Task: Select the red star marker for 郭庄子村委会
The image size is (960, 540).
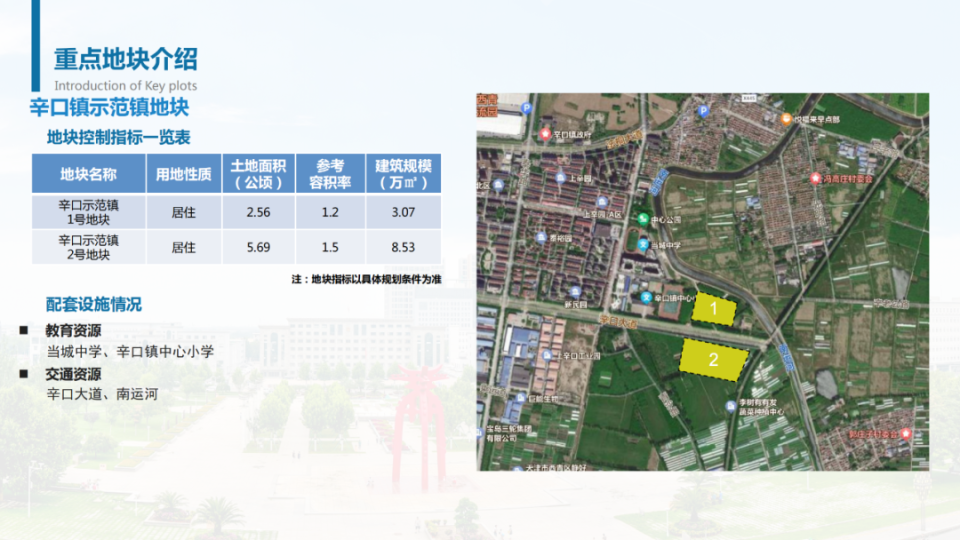Action: click(x=906, y=434)
